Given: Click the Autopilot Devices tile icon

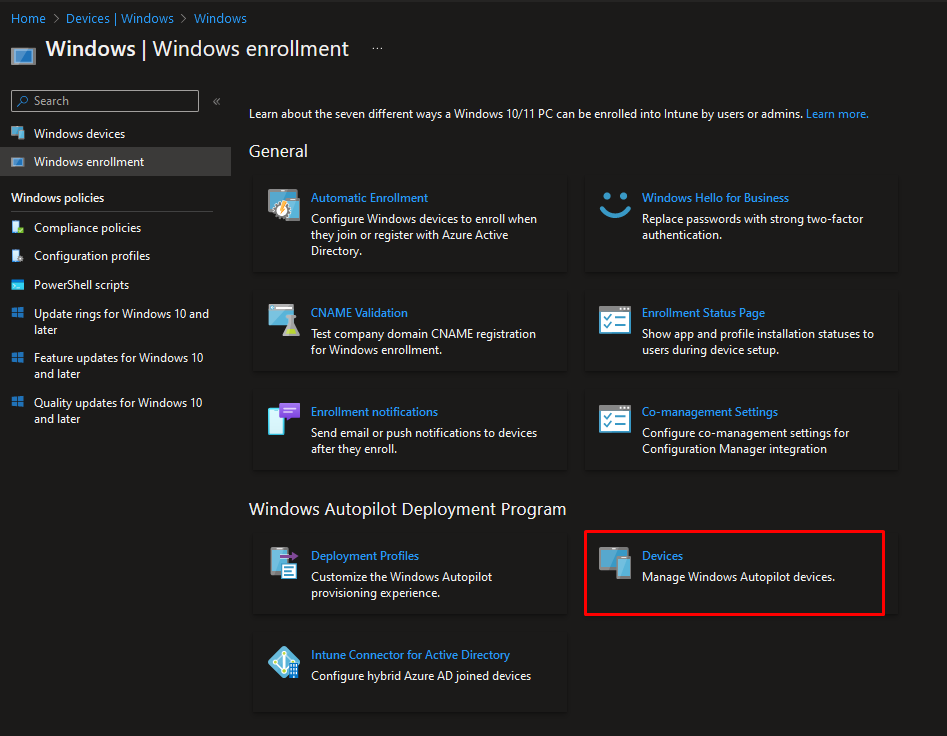Looking at the screenshot, I should [615, 563].
